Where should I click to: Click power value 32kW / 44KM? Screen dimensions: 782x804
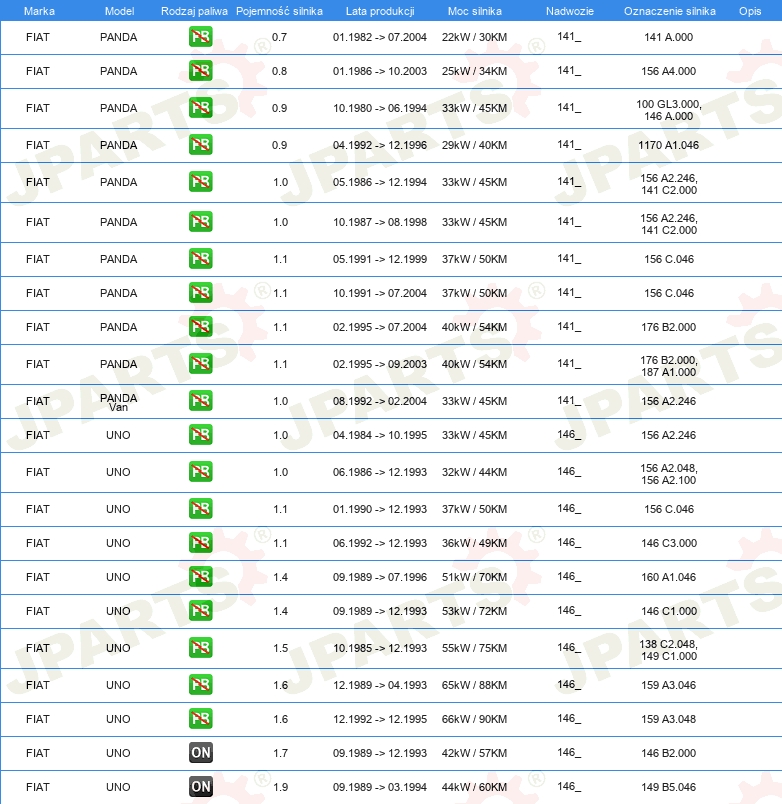pos(474,472)
